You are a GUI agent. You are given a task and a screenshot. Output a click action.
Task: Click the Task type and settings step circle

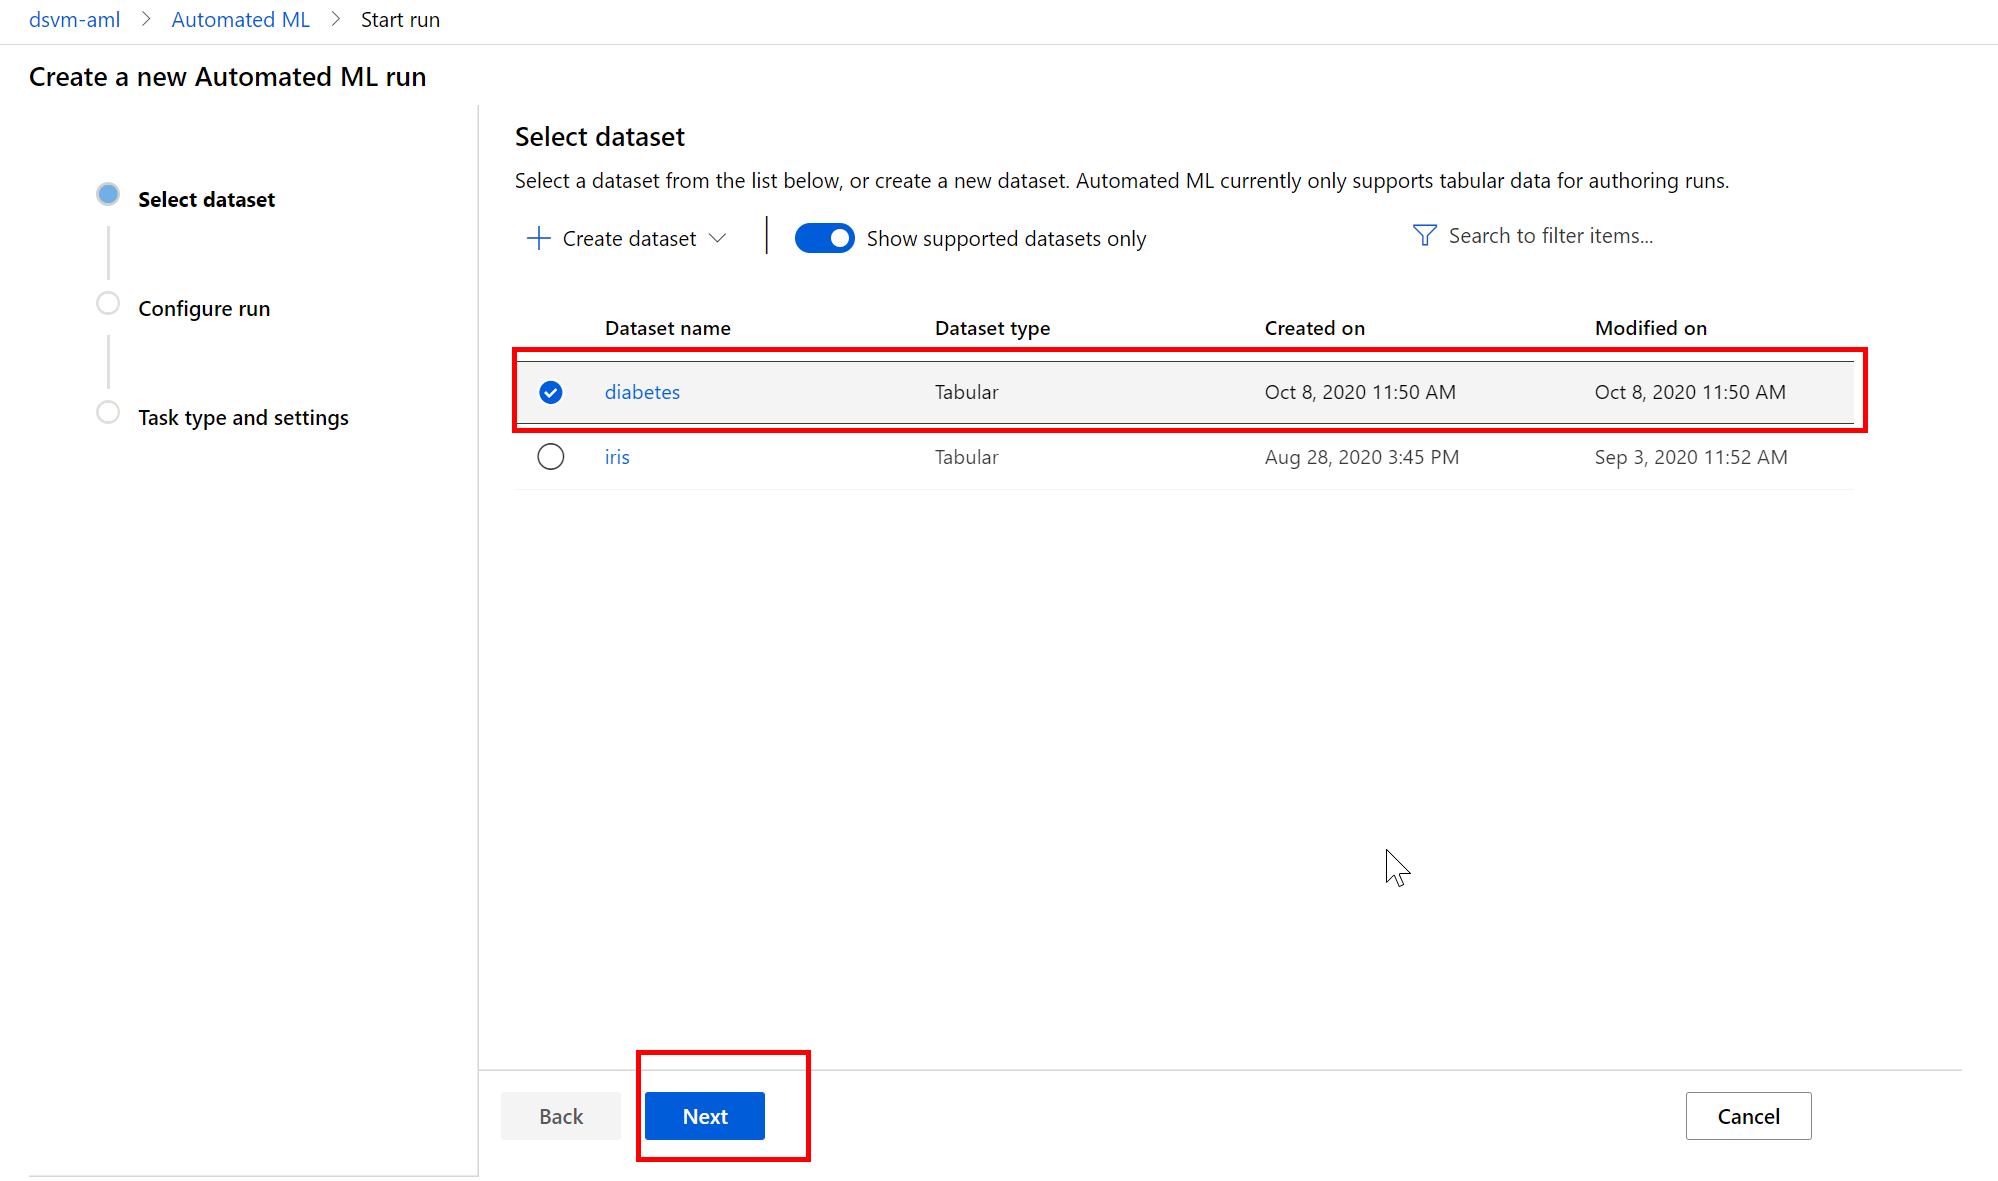click(x=108, y=412)
